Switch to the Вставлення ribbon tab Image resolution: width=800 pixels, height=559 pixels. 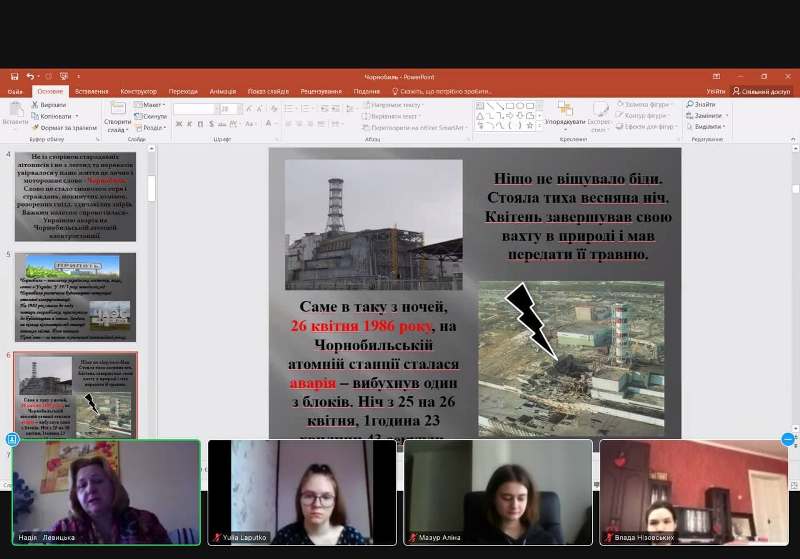[91, 91]
